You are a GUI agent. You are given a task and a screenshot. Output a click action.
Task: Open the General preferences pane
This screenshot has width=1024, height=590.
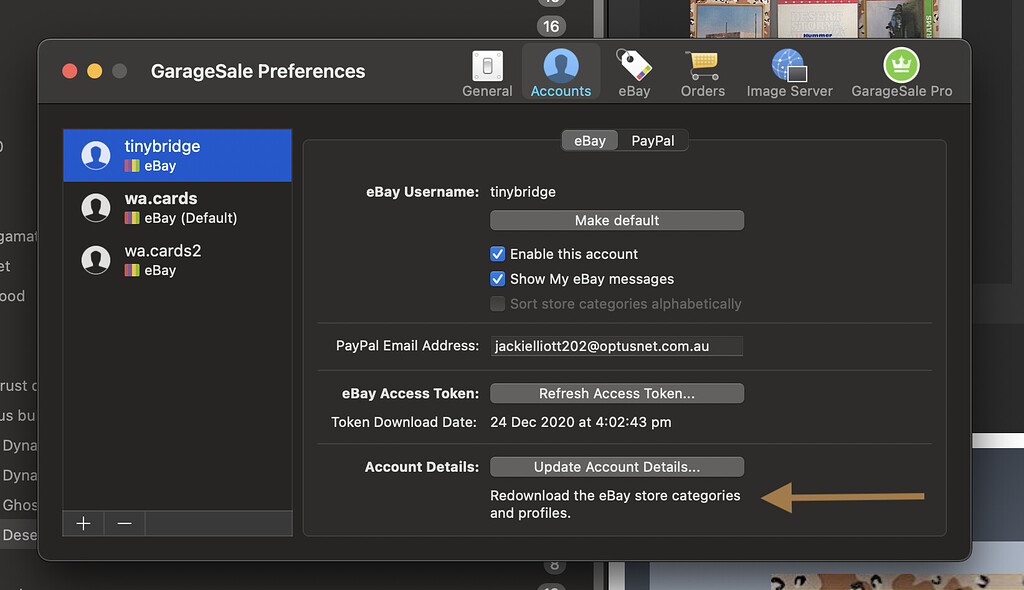point(487,74)
